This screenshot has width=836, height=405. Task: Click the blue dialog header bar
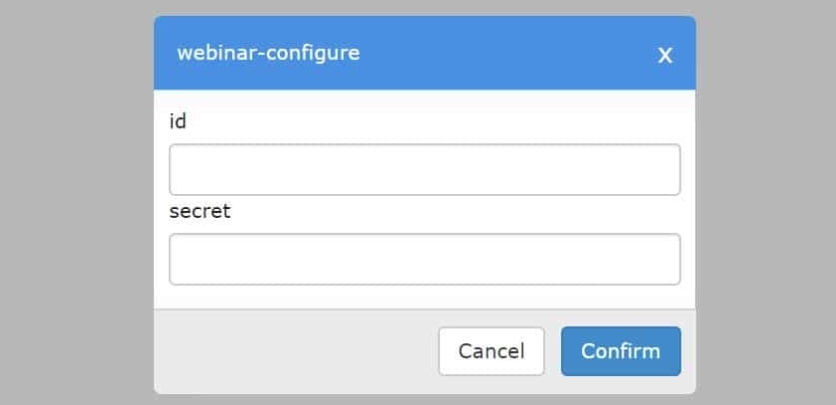coord(424,53)
